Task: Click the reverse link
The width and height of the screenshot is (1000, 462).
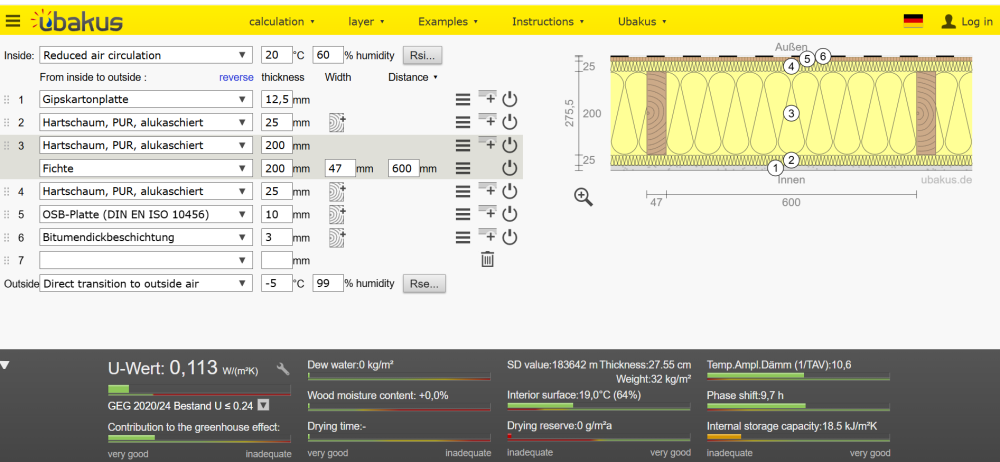Action: pos(236,77)
